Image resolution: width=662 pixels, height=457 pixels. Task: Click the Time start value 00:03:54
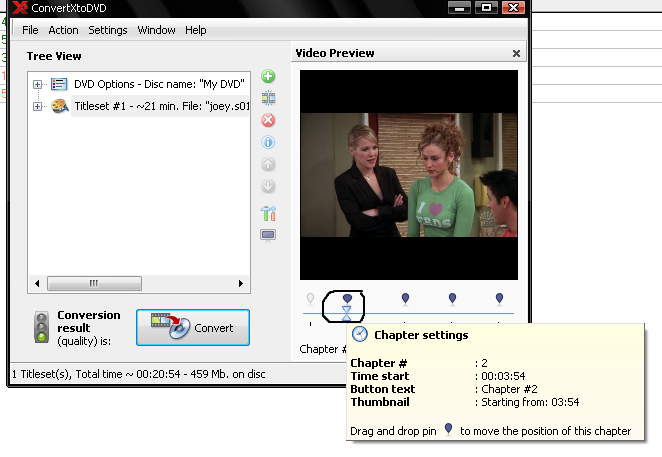tap(503, 376)
